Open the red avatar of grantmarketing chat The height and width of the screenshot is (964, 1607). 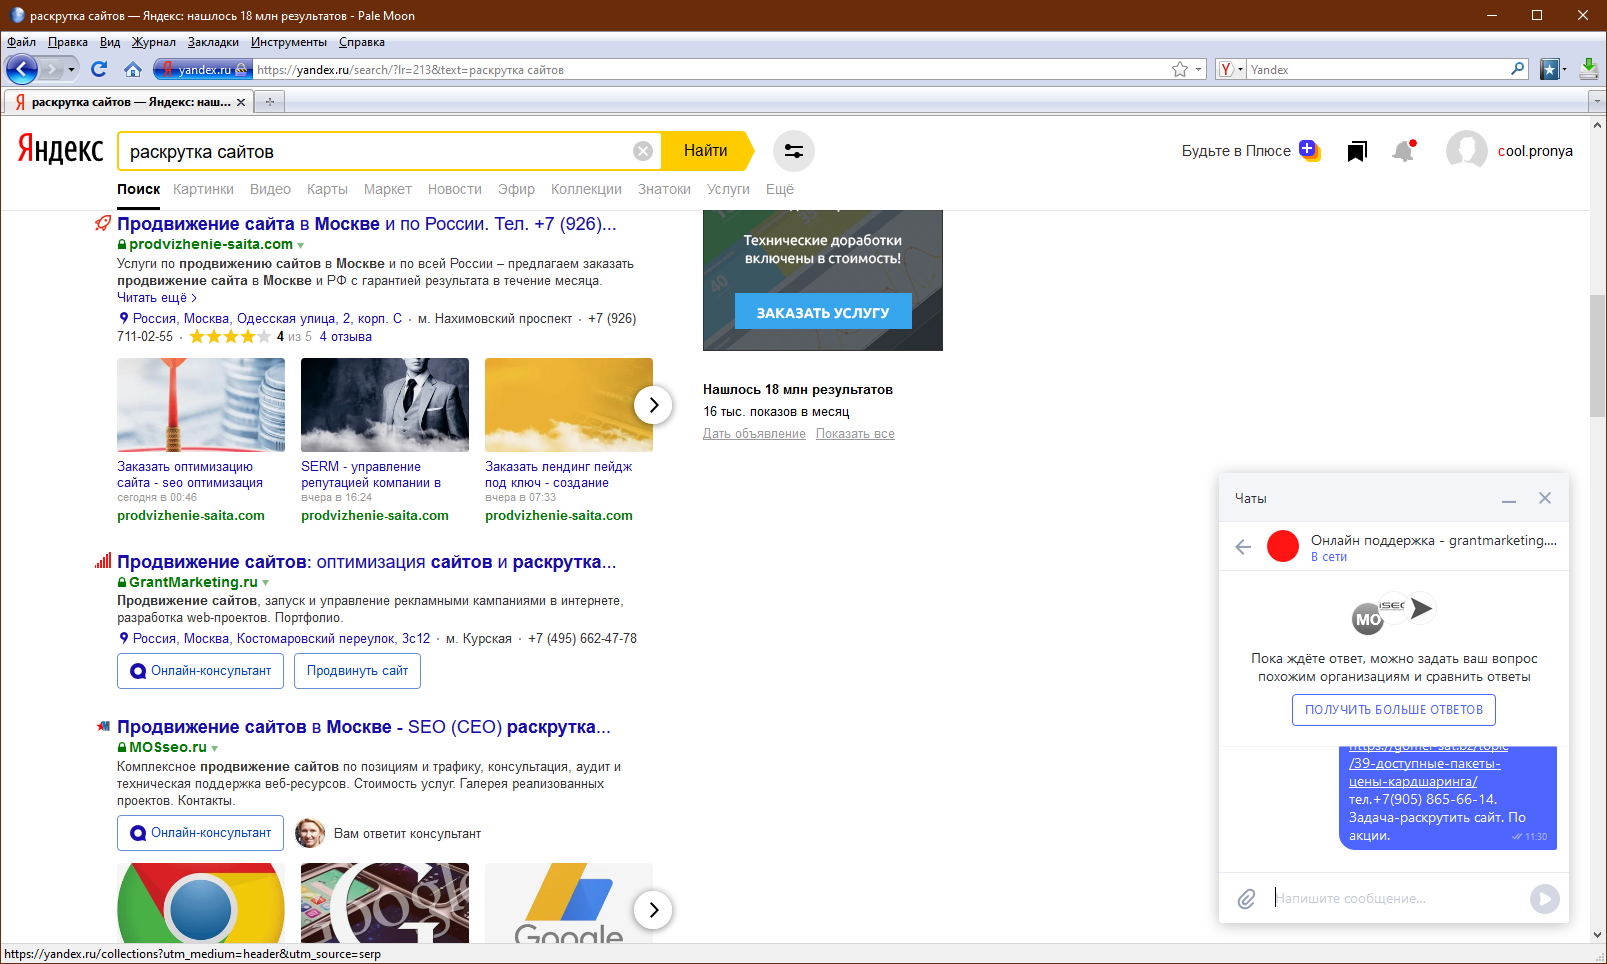pos(1283,546)
